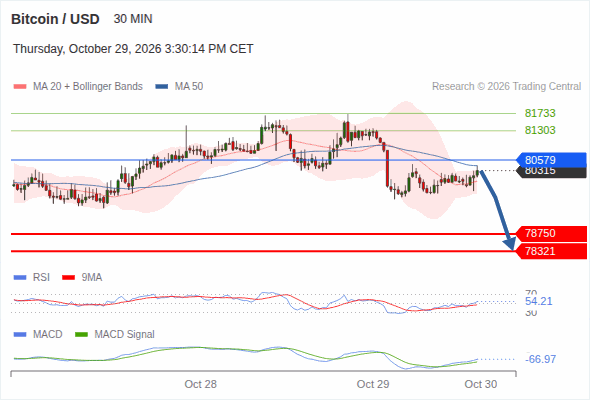This screenshot has width=590, height=400.
Task: Click the red 78321 support price tag
Action: (x=551, y=251)
